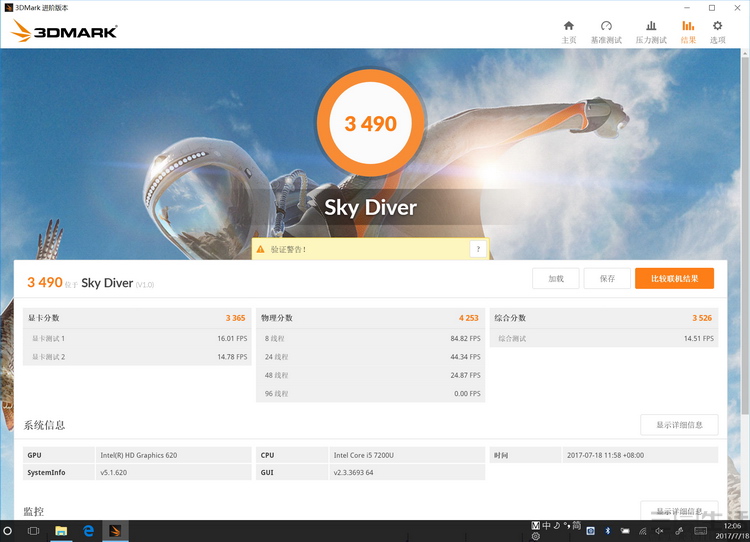Open Task View on the taskbar
The width and height of the screenshot is (750, 542).
(33, 531)
